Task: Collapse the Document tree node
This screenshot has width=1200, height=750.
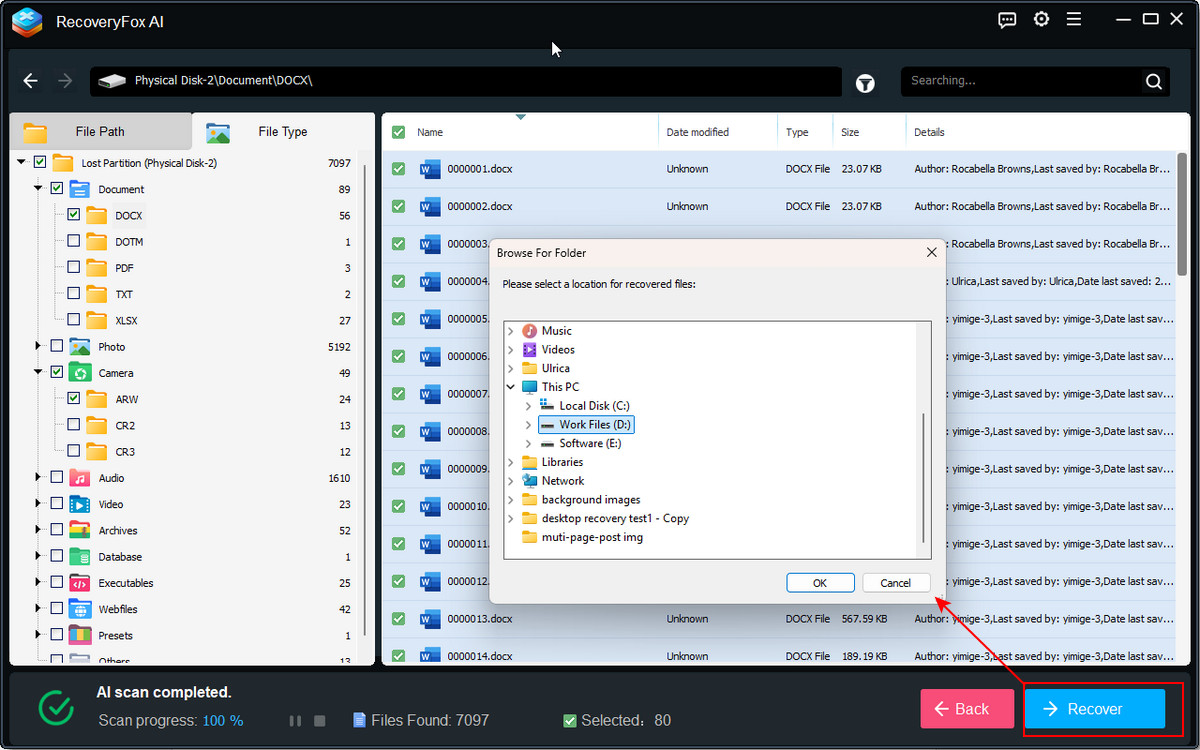Action: [x=39, y=188]
